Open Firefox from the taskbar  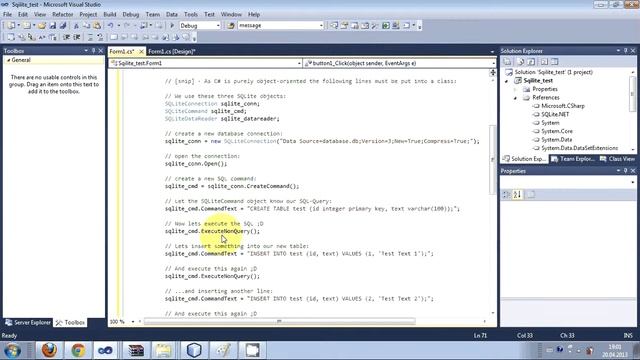pyautogui.click(x=49, y=350)
